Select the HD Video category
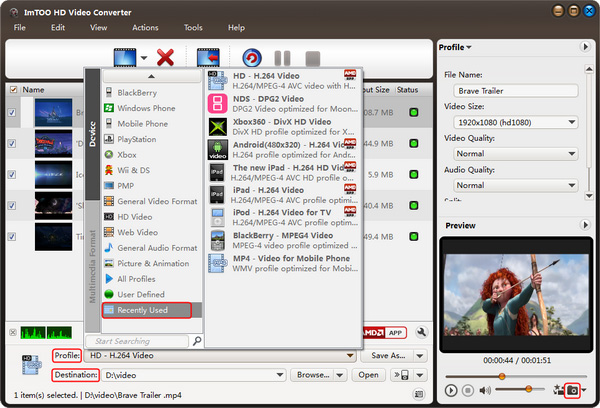600x408 pixels. pos(152,217)
